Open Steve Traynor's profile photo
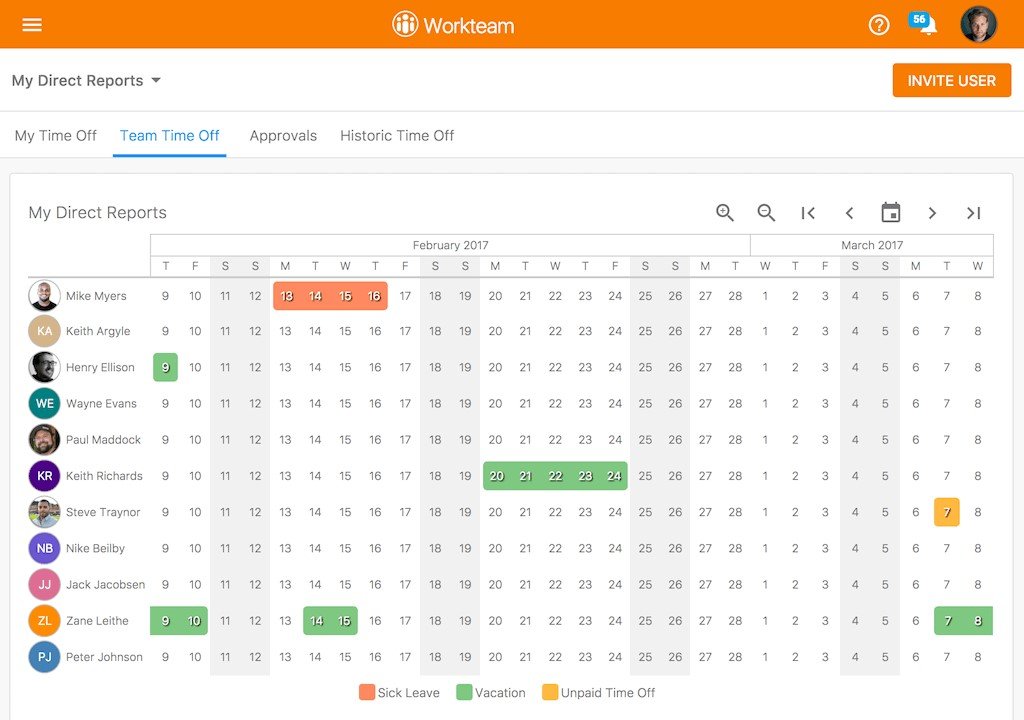1024x720 pixels. tap(44, 512)
